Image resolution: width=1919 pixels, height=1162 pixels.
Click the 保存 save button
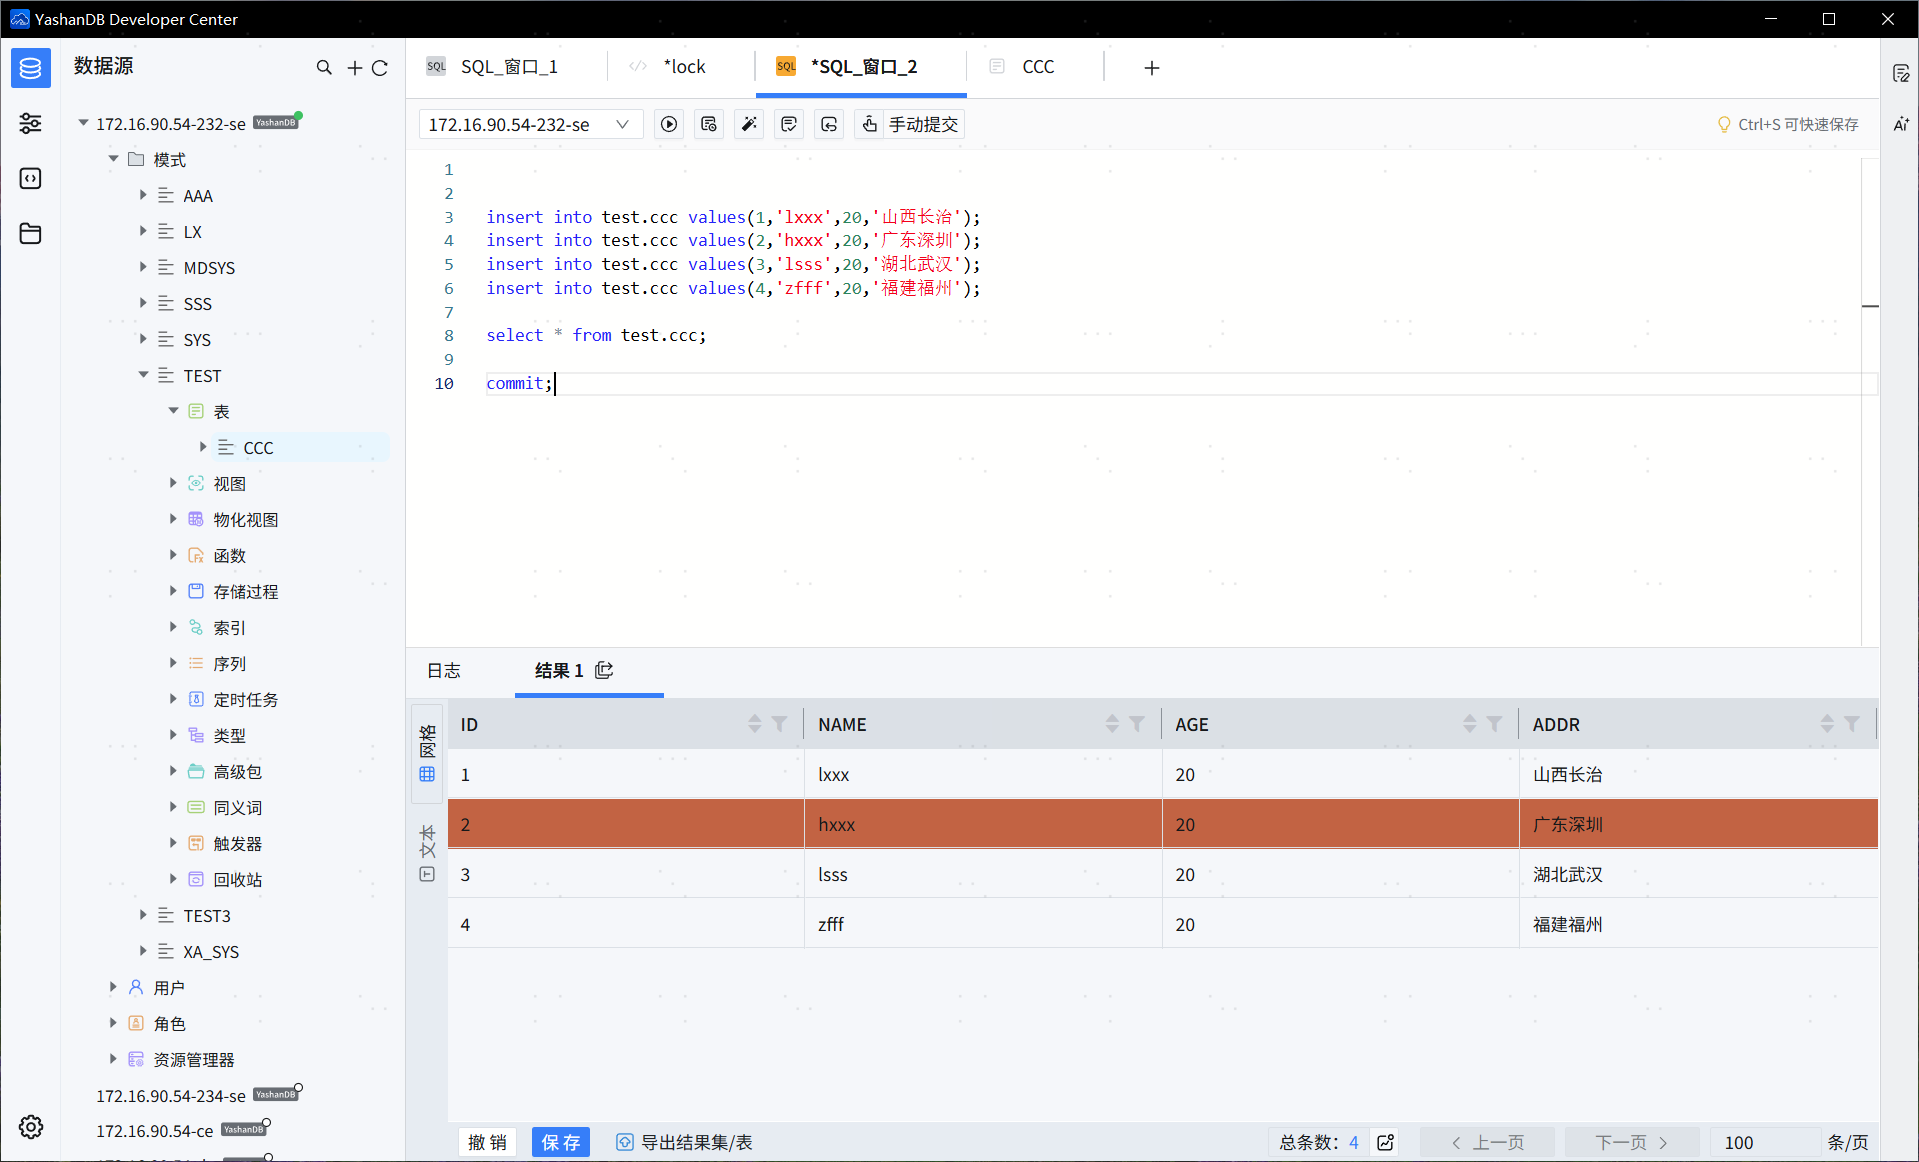pos(560,1142)
